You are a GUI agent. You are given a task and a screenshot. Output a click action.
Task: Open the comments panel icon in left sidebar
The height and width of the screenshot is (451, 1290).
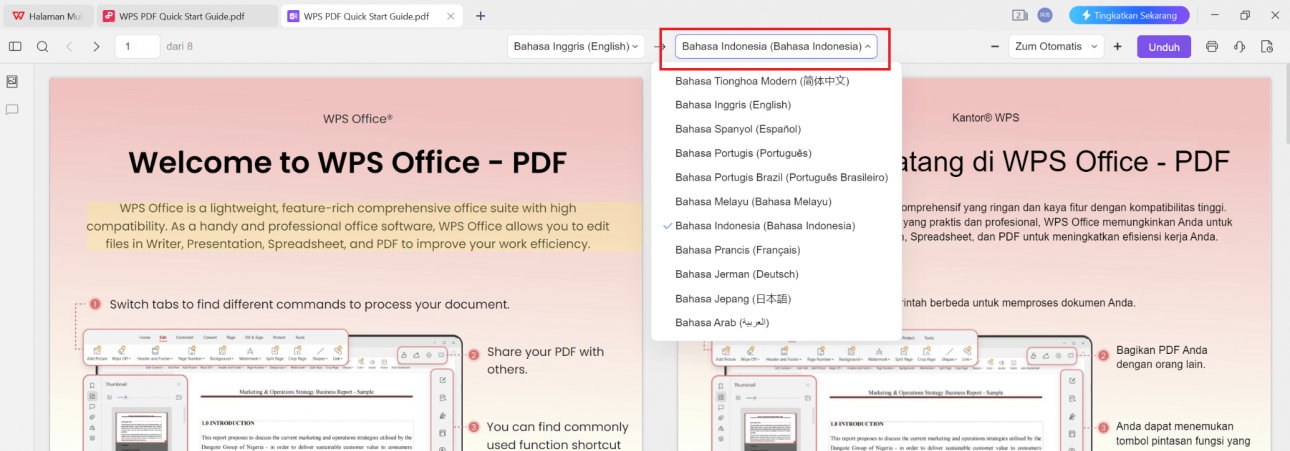[x=13, y=109]
